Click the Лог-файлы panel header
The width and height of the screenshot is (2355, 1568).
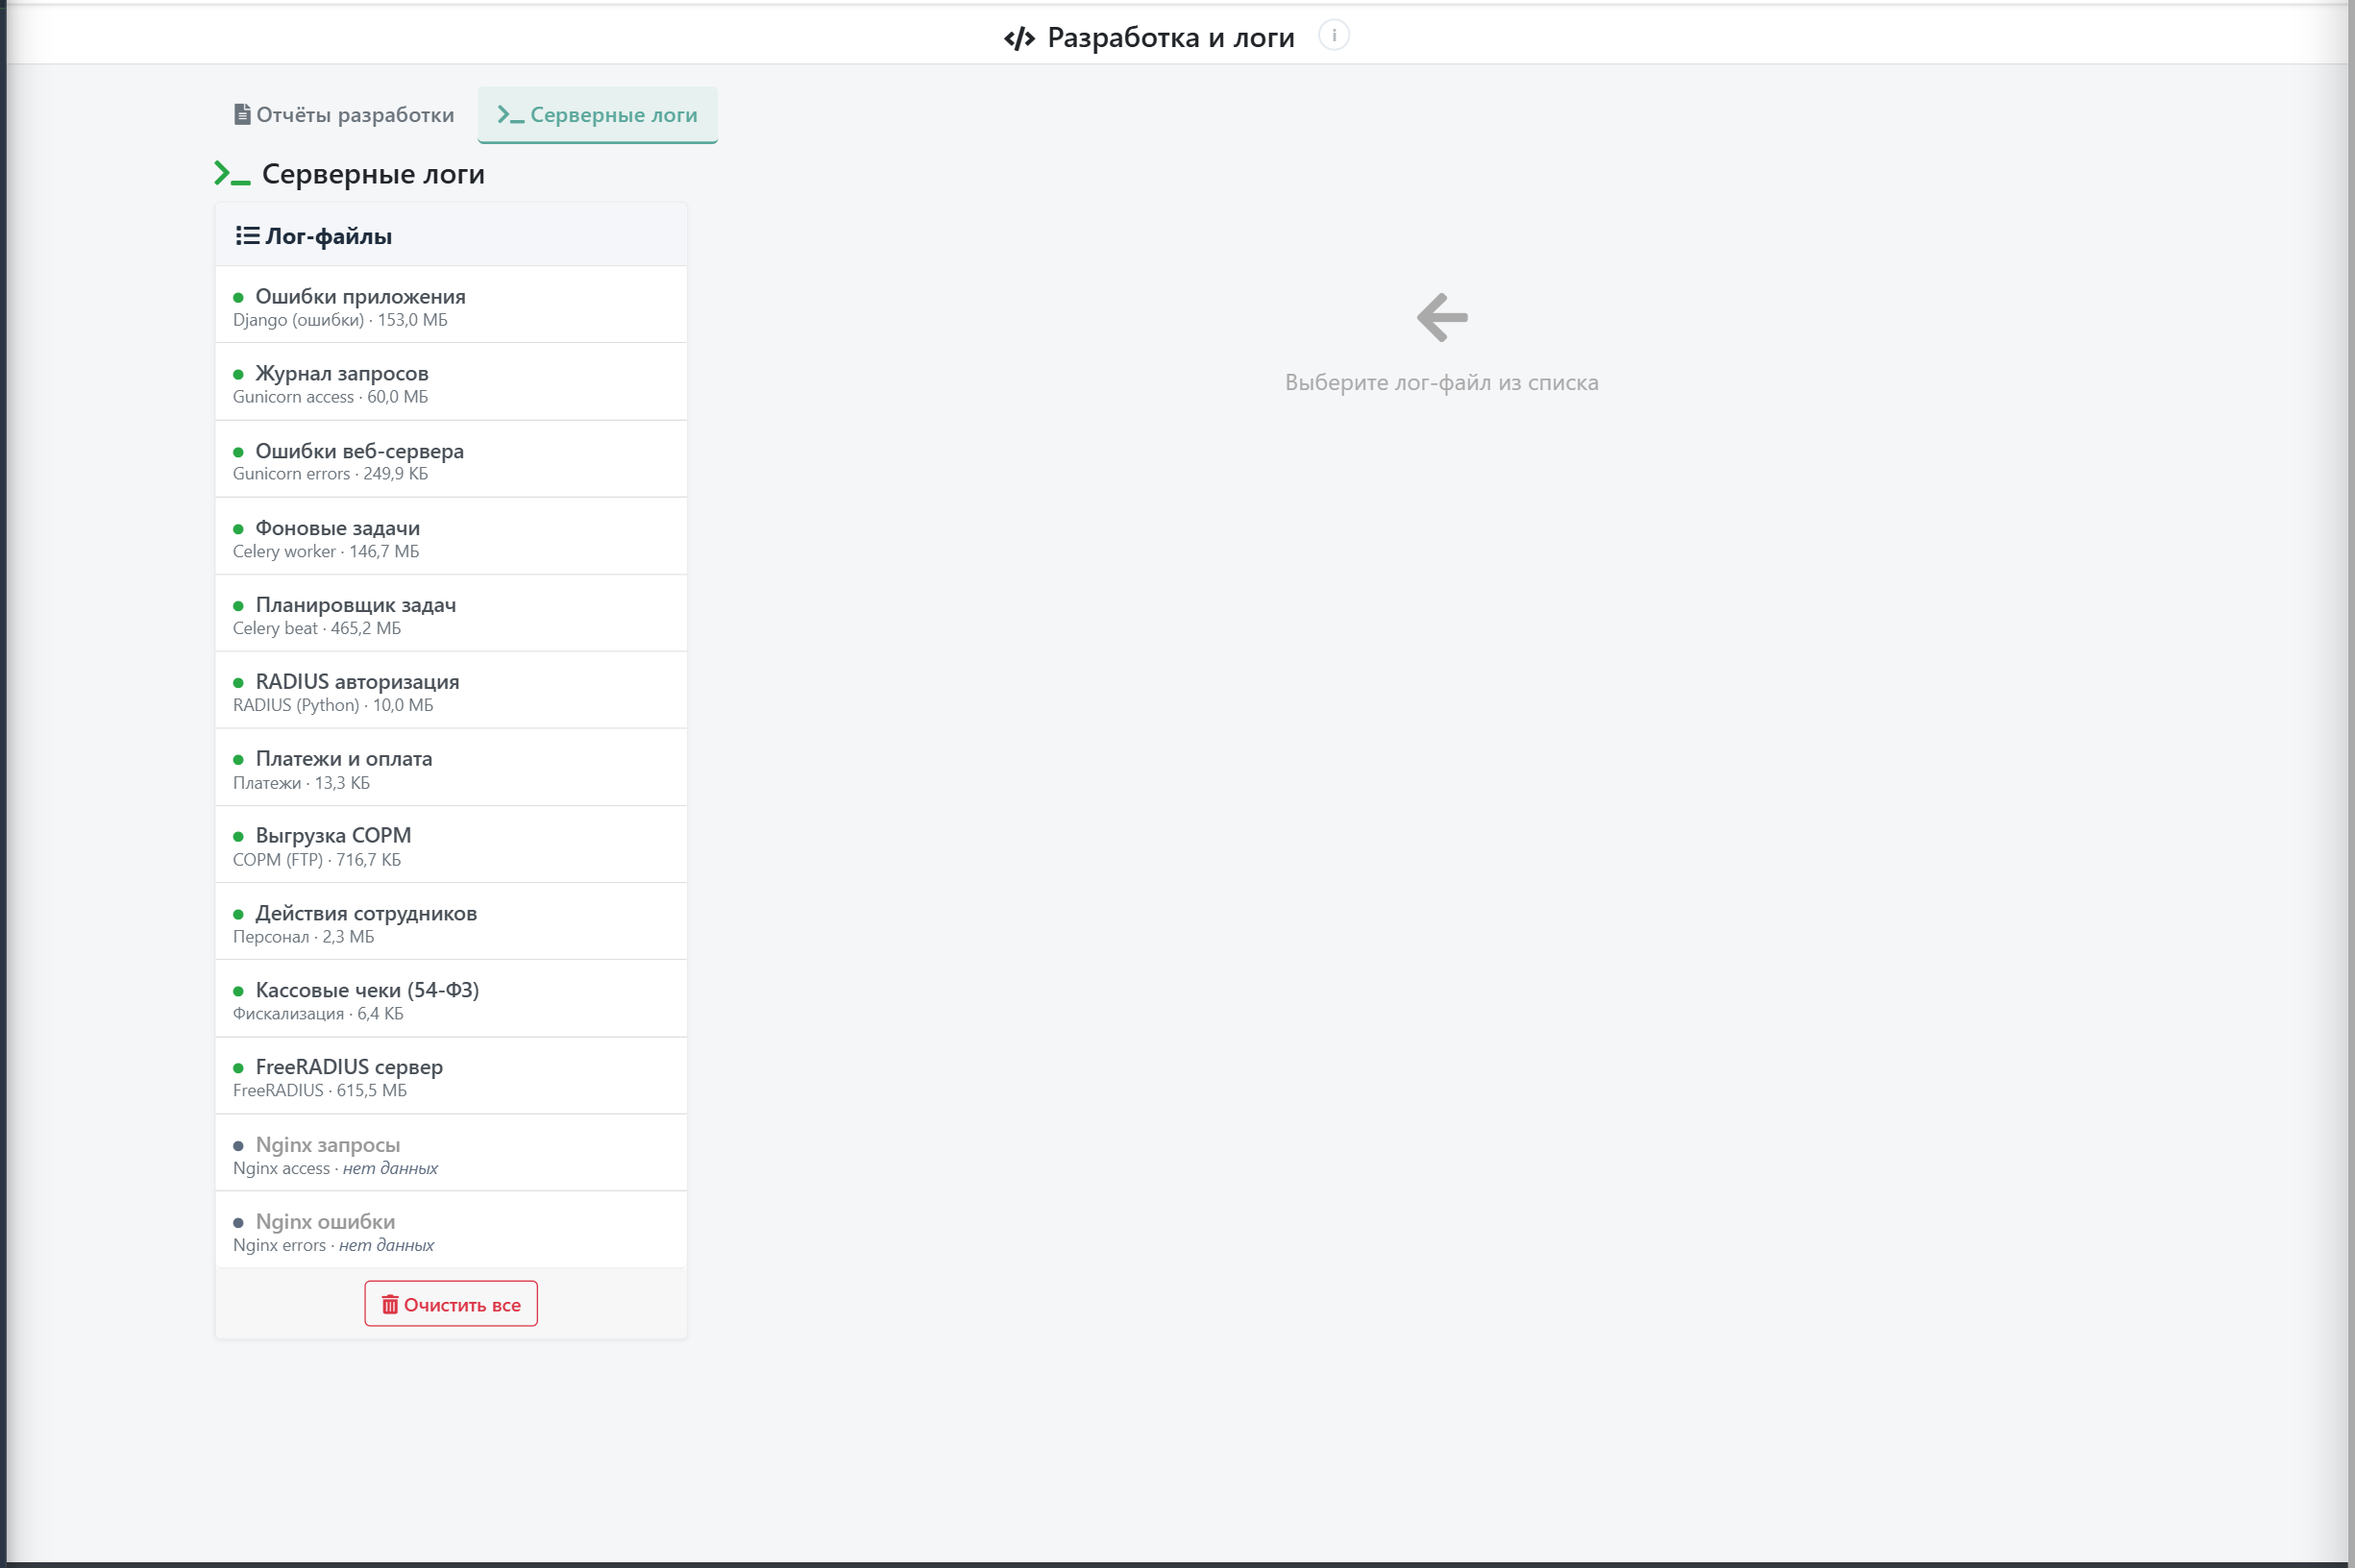pyautogui.click(x=451, y=235)
